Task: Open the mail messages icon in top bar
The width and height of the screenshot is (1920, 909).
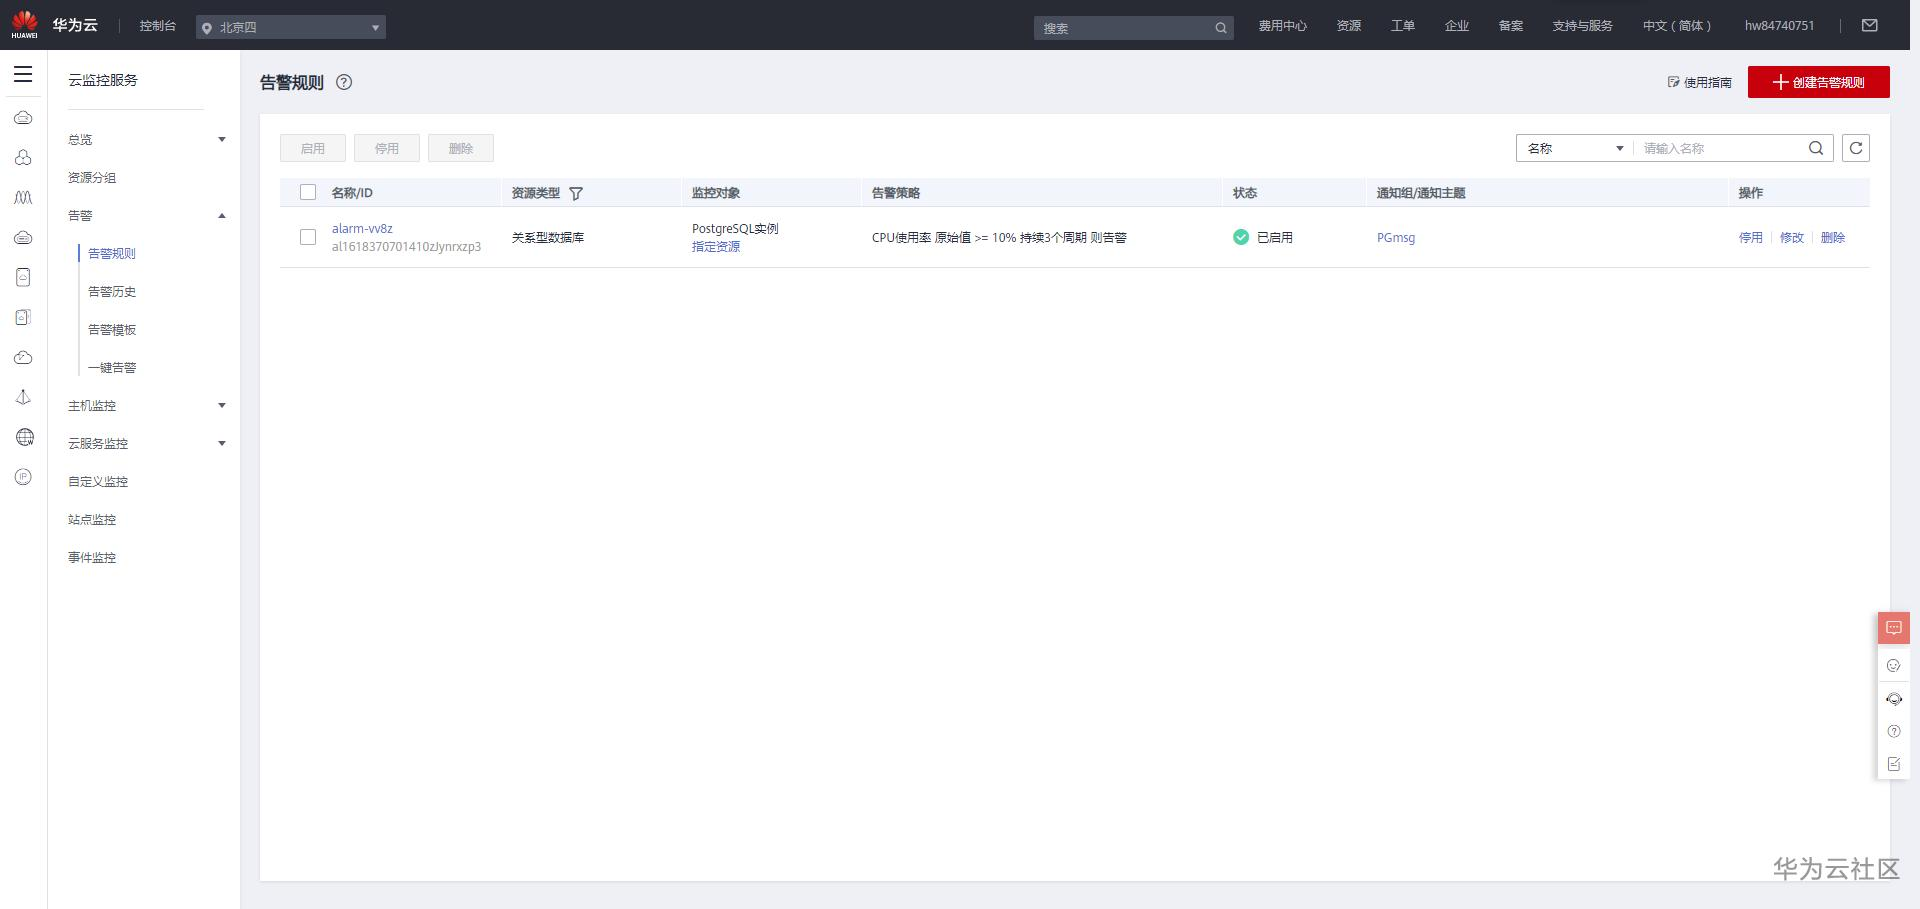Action: click(1870, 26)
